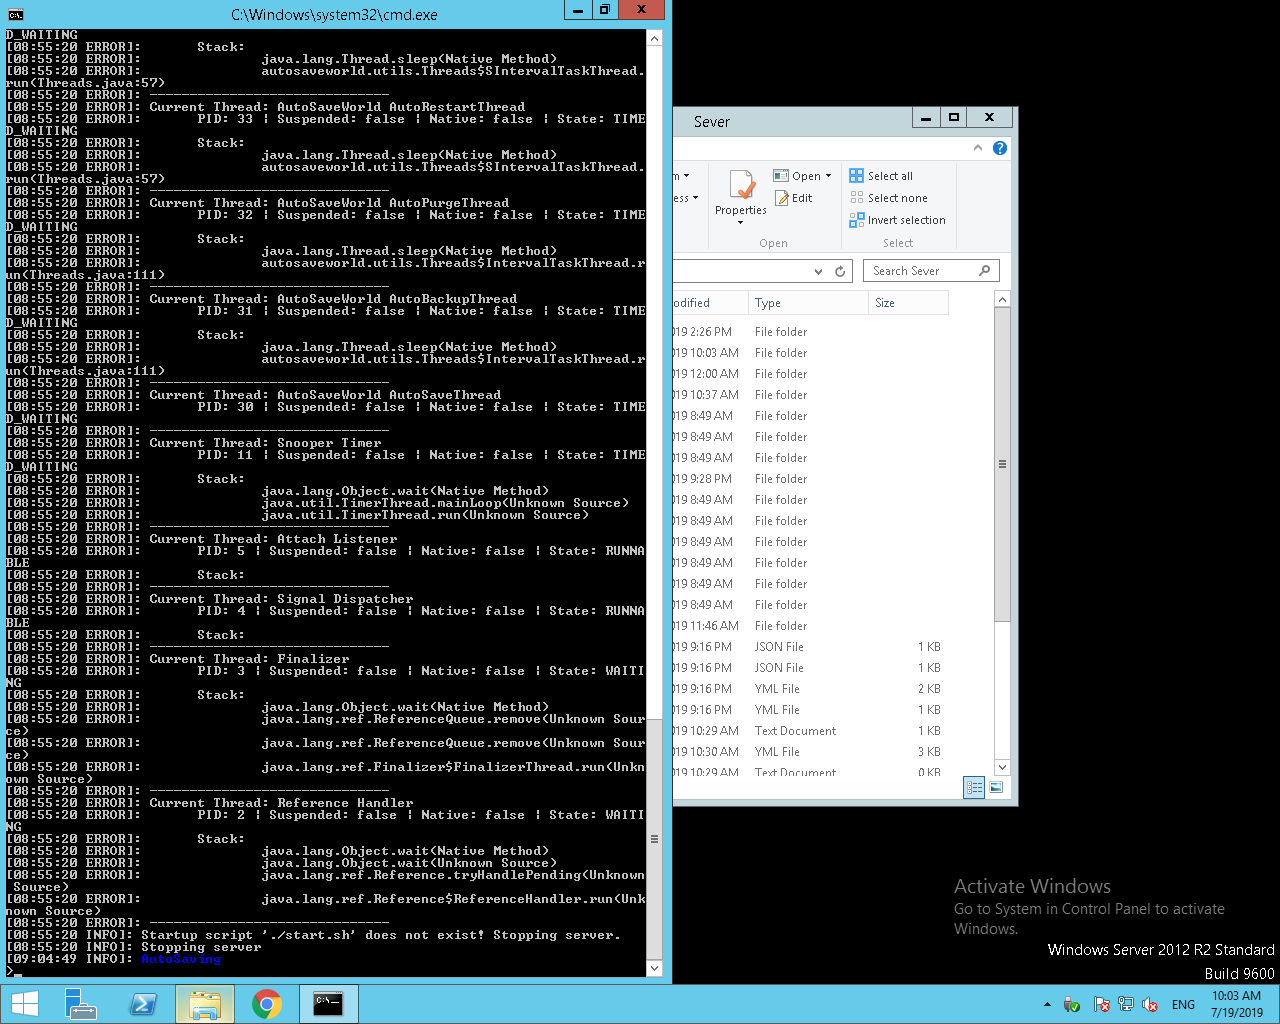
Task: Click ENG language indicator in tray
Action: pyautogui.click(x=1183, y=1004)
